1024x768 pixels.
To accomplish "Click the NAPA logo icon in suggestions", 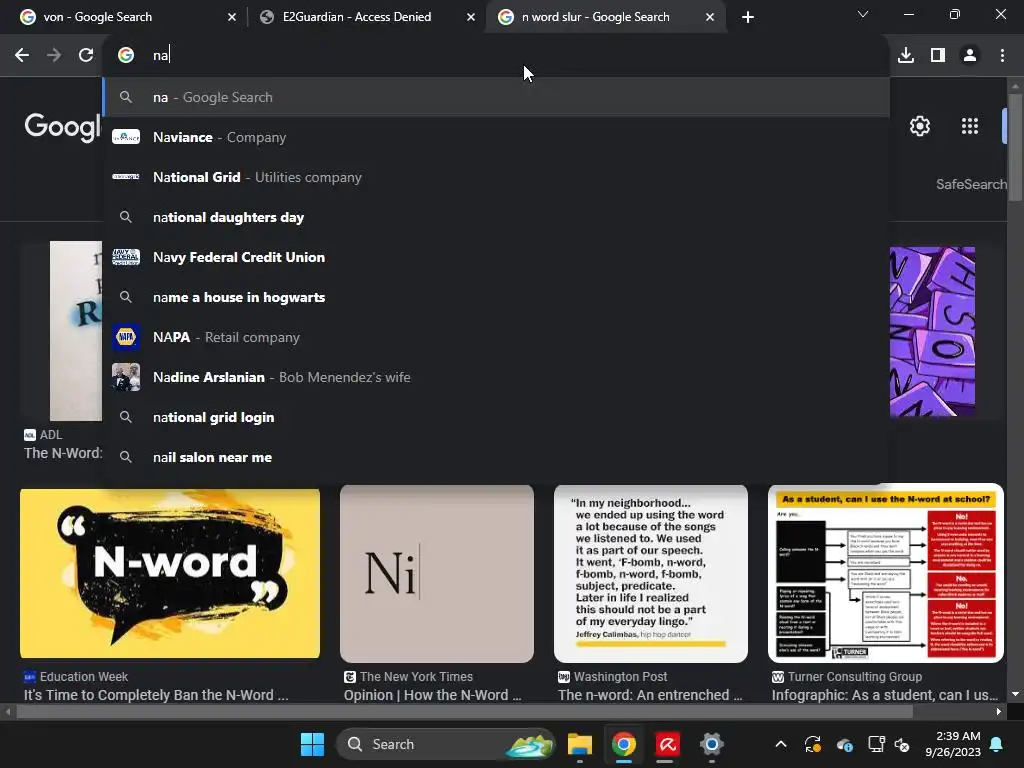I will 126,337.
